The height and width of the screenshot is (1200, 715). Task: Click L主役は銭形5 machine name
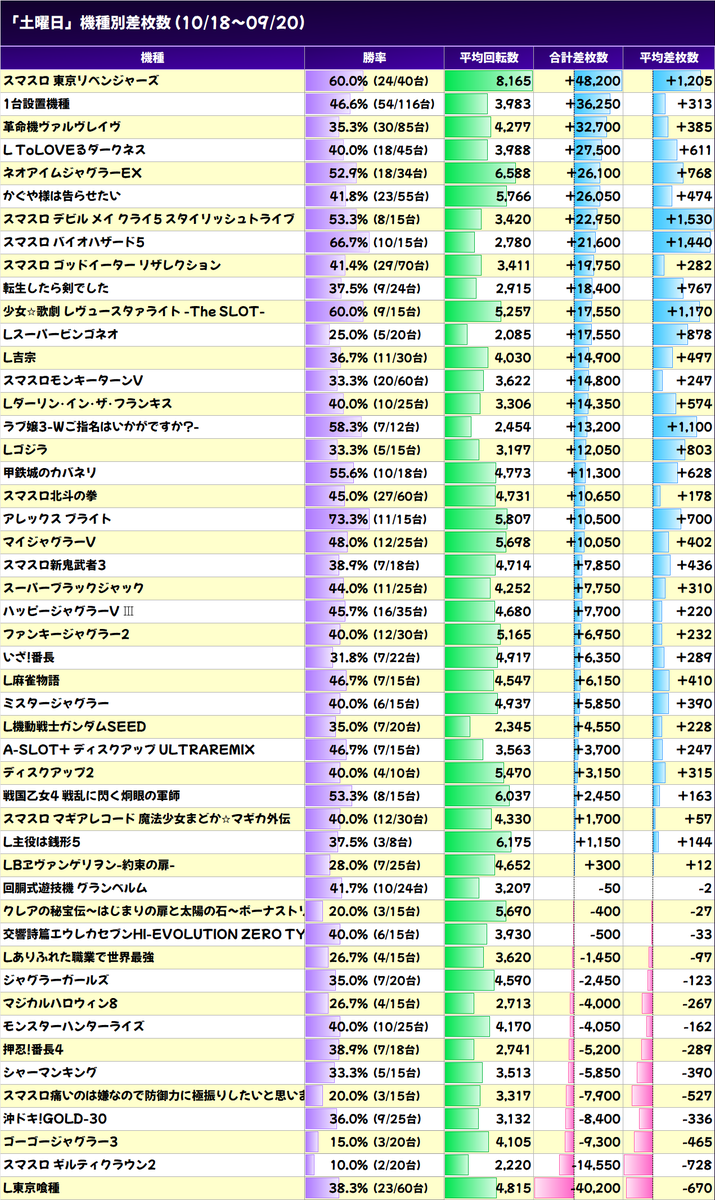[42, 842]
